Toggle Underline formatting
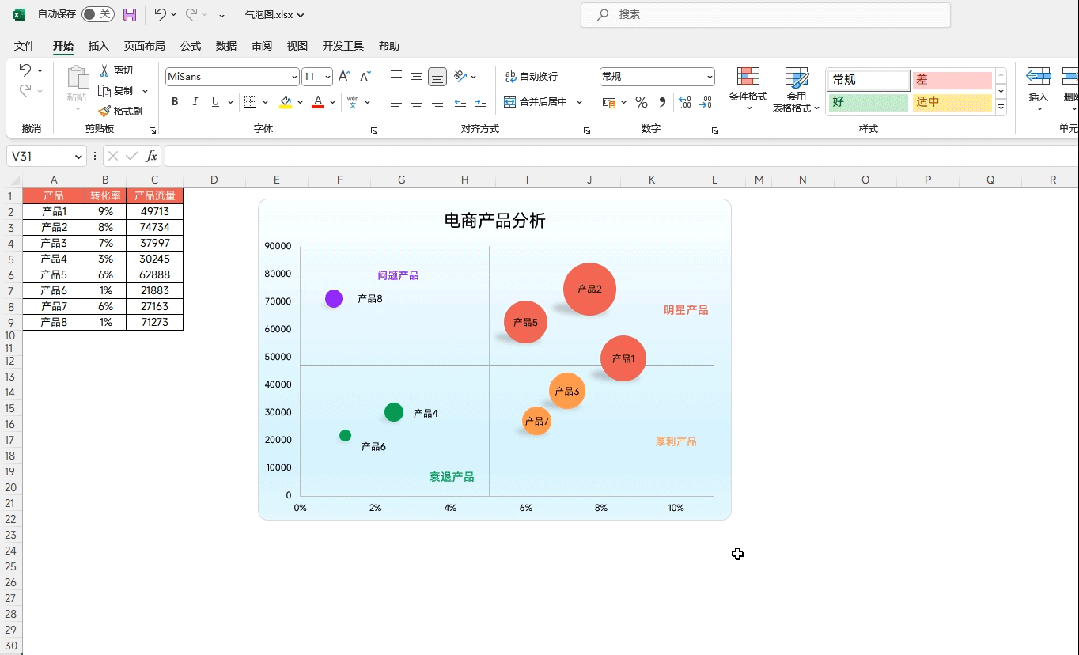Viewport: 1079px width, 655px height. (215, 102)
